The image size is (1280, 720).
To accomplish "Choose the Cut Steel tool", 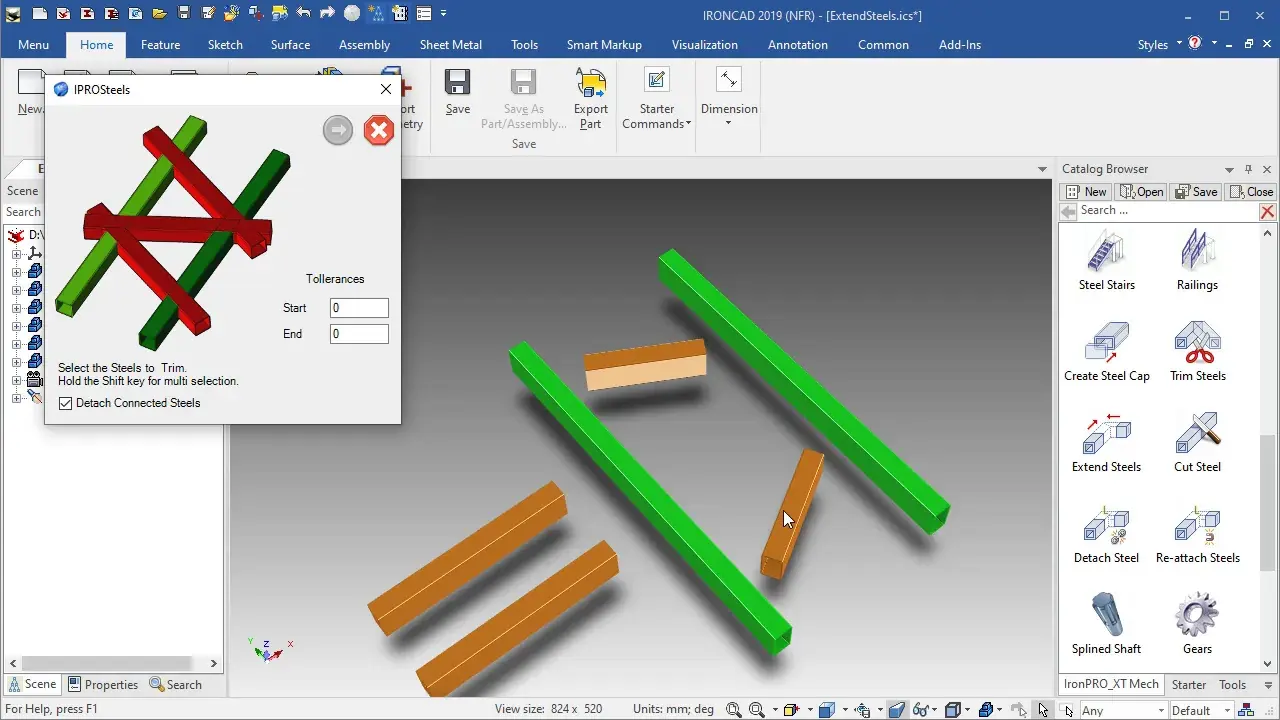I will click(1197, 441).
